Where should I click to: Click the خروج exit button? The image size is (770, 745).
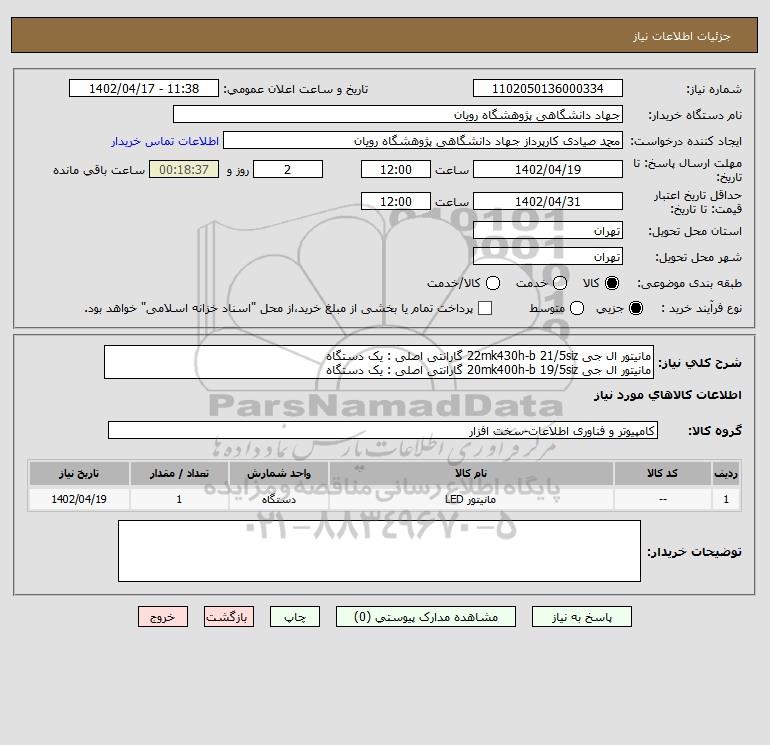click(163, 617)
